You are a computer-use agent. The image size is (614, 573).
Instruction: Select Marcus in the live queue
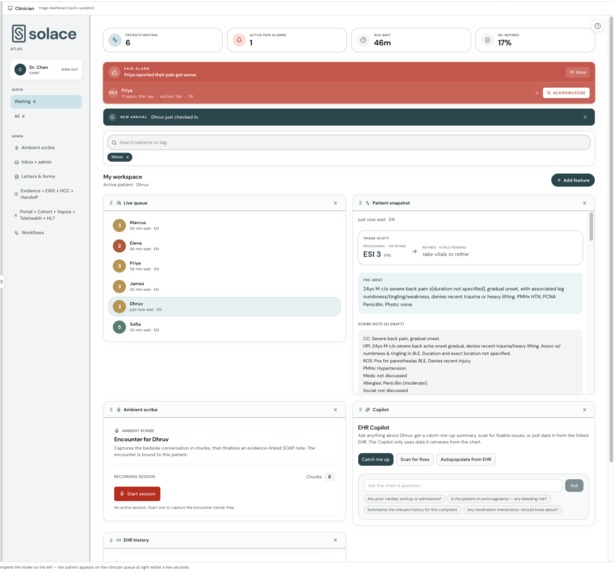click(x=224, y=225)
